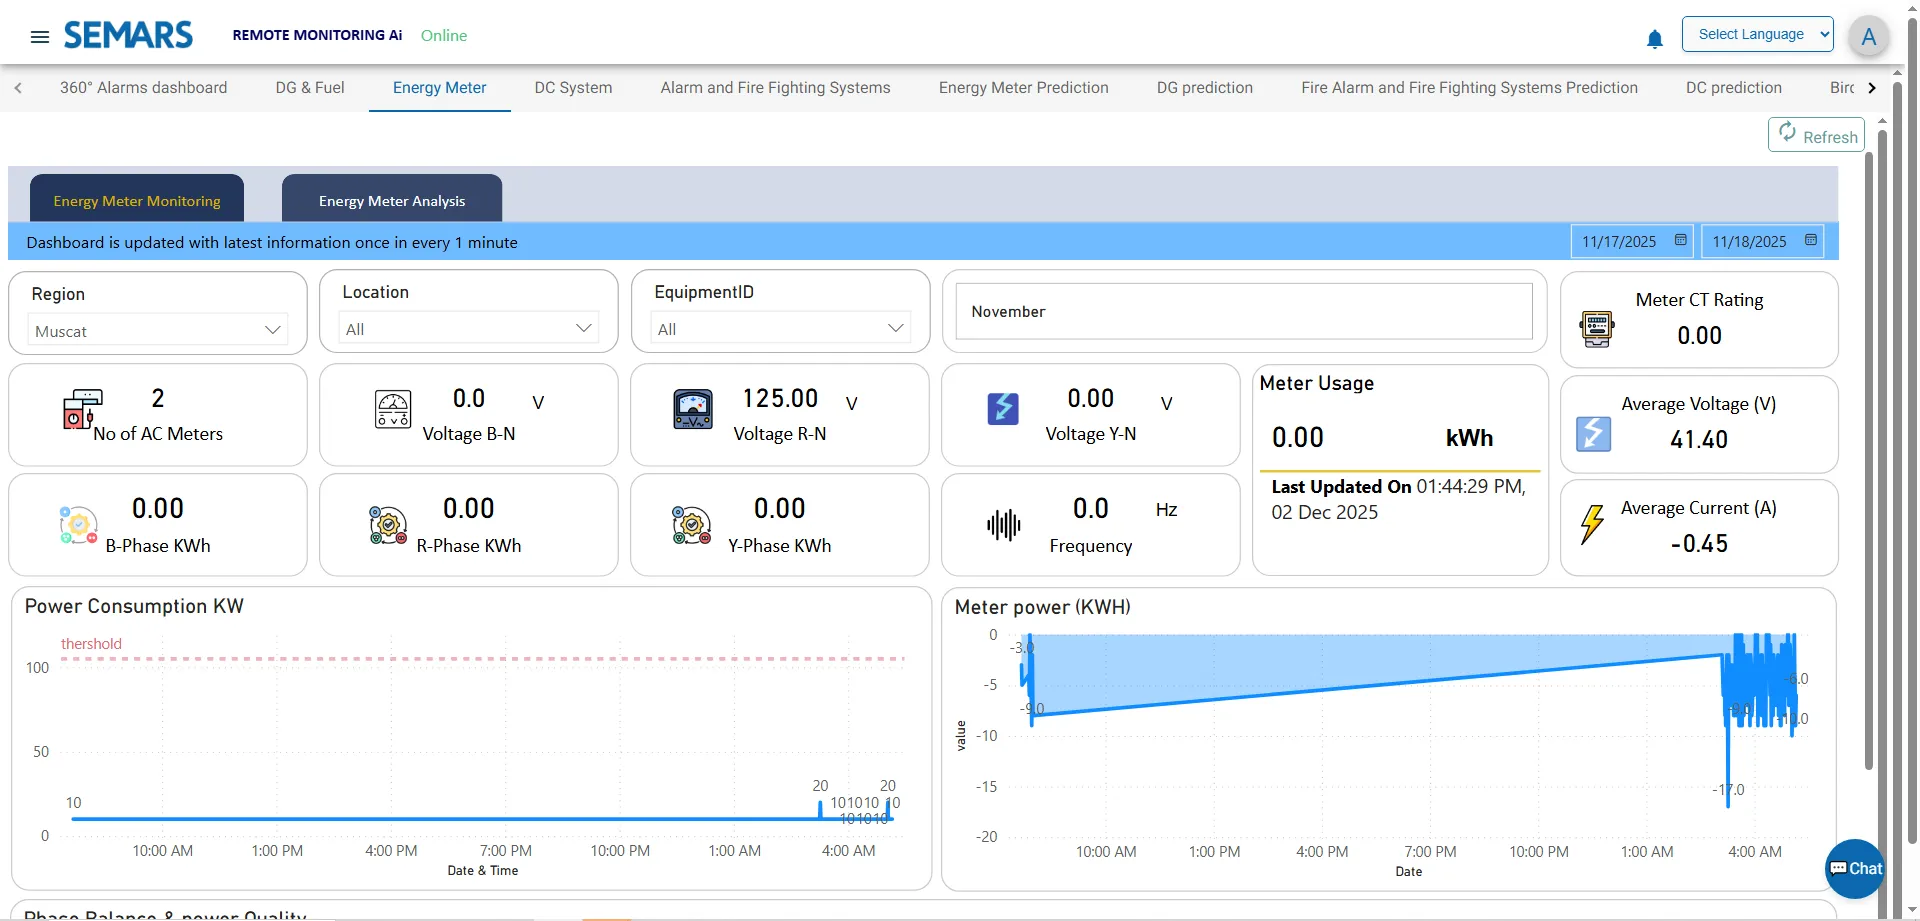This screenshot has height=921, width=1920.
Task: Expand the Location dropdown
Action: pos(469,328)
